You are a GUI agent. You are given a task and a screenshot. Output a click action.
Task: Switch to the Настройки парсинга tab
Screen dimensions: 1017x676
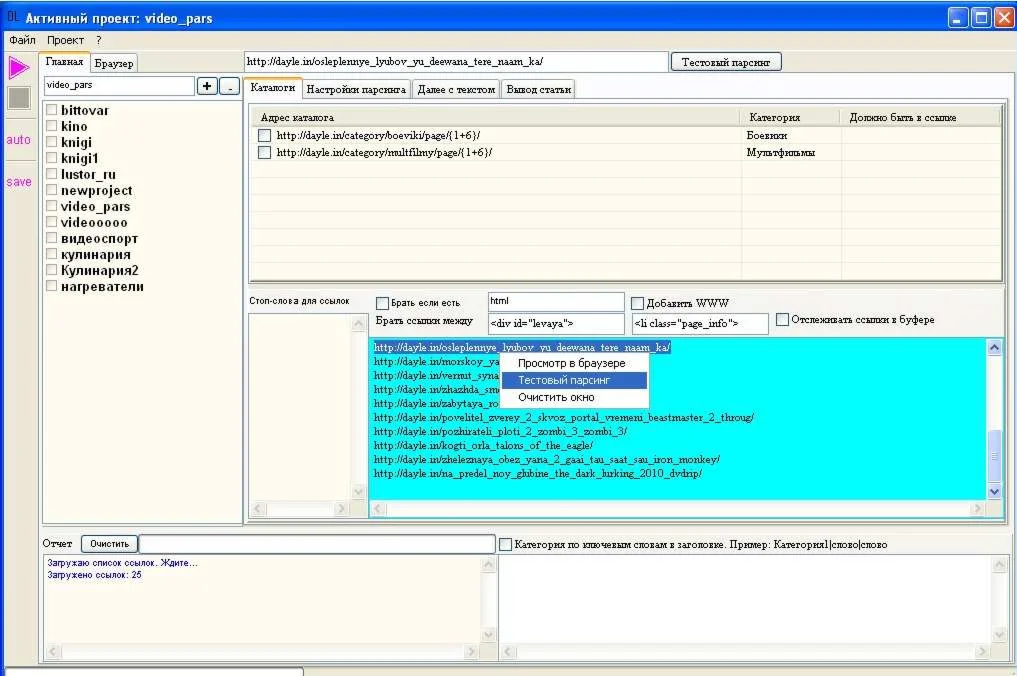click(356, 89)
